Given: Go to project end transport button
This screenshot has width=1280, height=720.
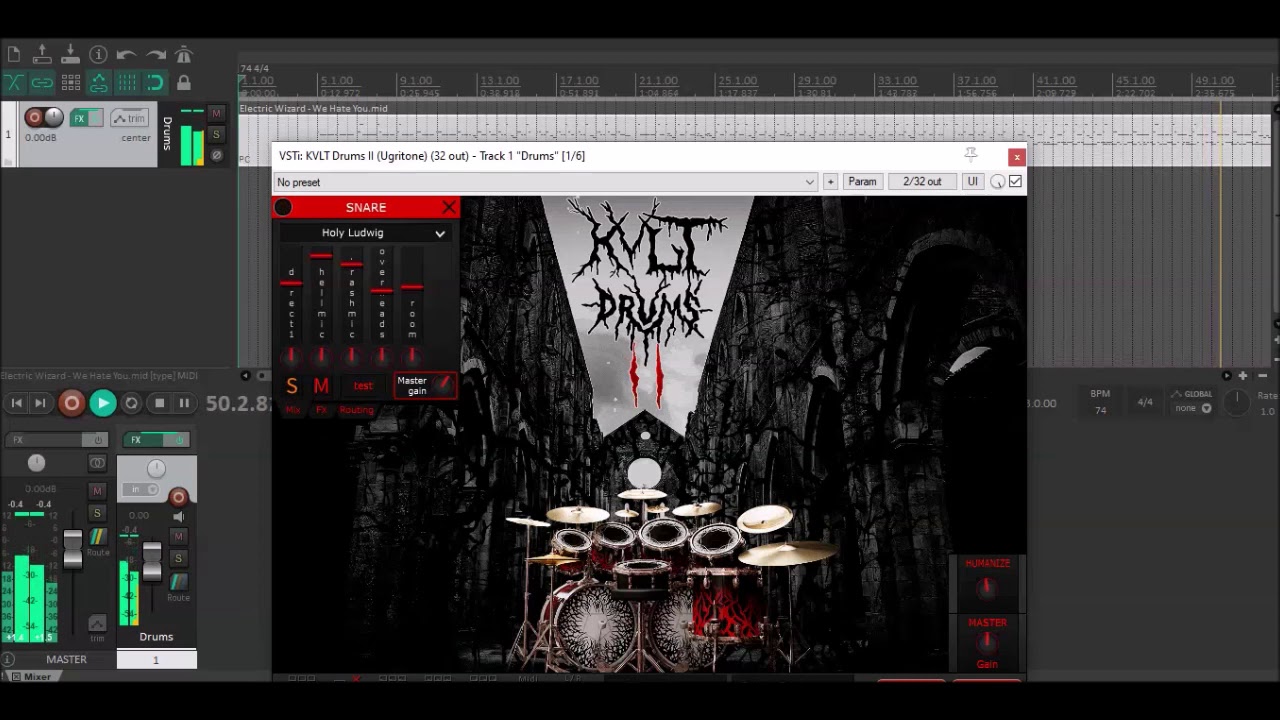Looking at the screenshot, I should pyautogui.click(x=40, y=403).
